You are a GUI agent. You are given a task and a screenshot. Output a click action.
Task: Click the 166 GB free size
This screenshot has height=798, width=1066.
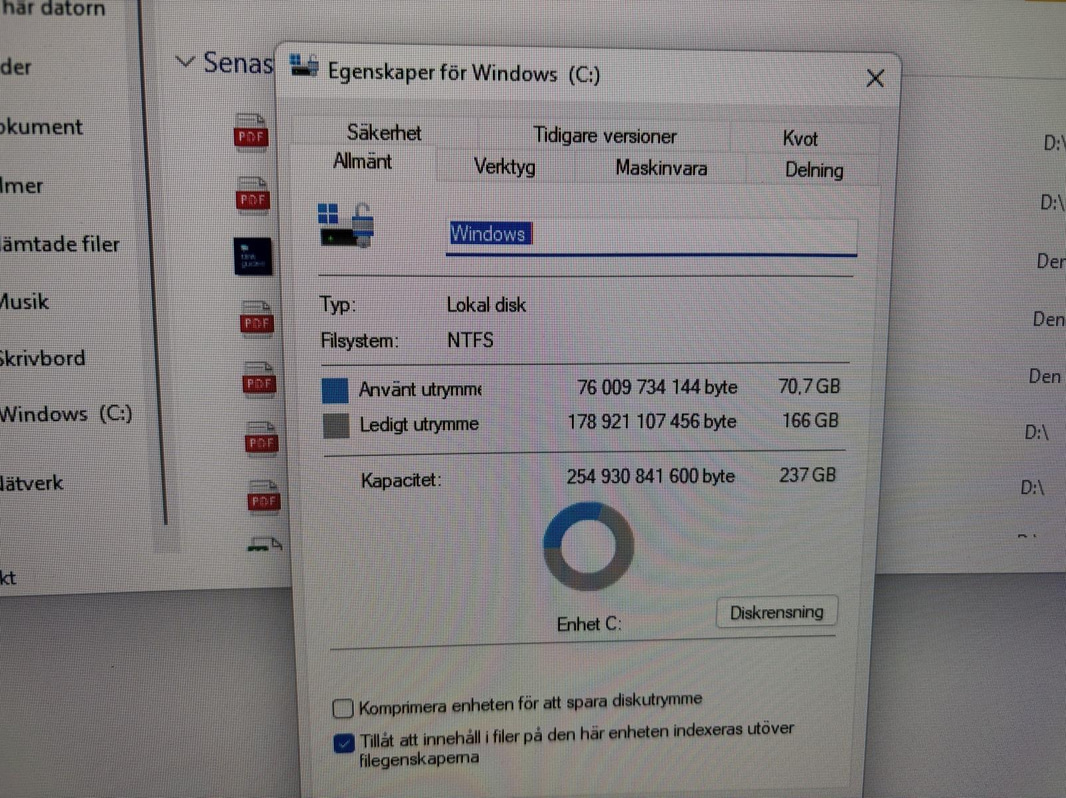coord(810,420)
